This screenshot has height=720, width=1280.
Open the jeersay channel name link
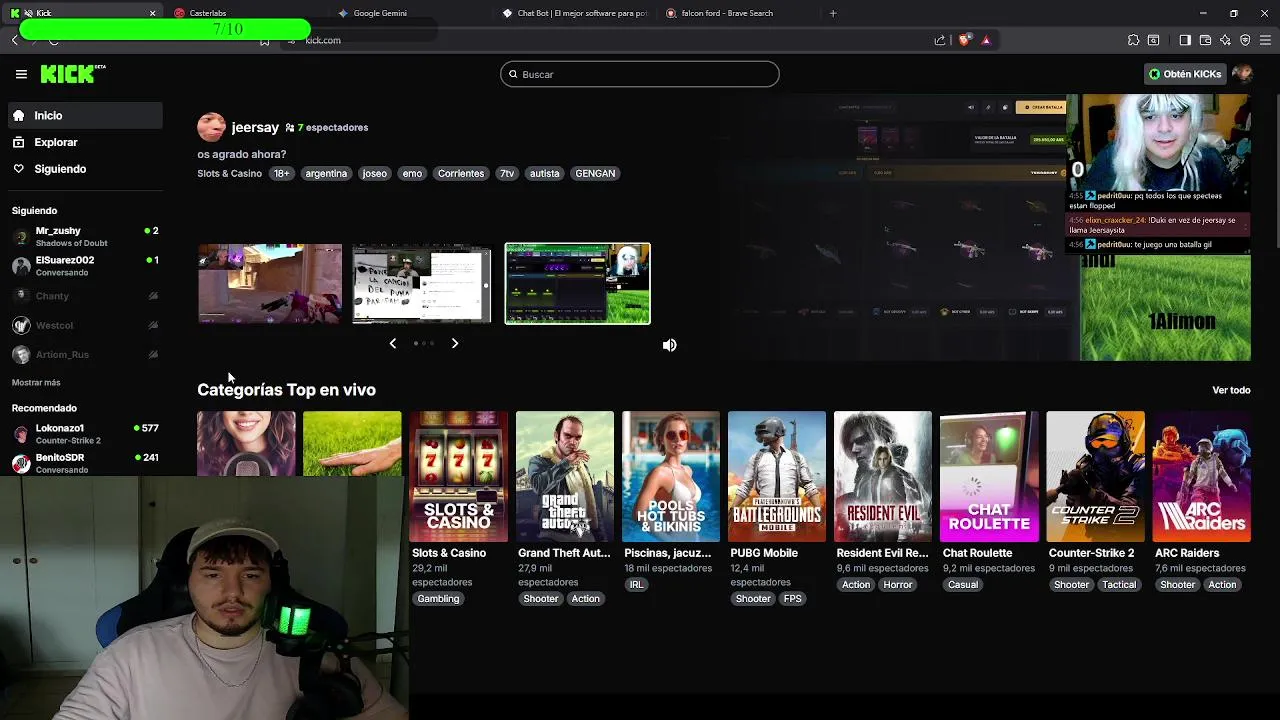coord(255,127)
